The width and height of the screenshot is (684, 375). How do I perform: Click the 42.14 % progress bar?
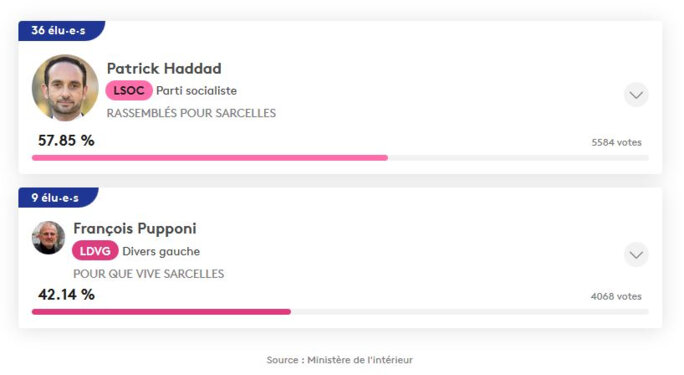pyautogui.click(x=340, y=312)
